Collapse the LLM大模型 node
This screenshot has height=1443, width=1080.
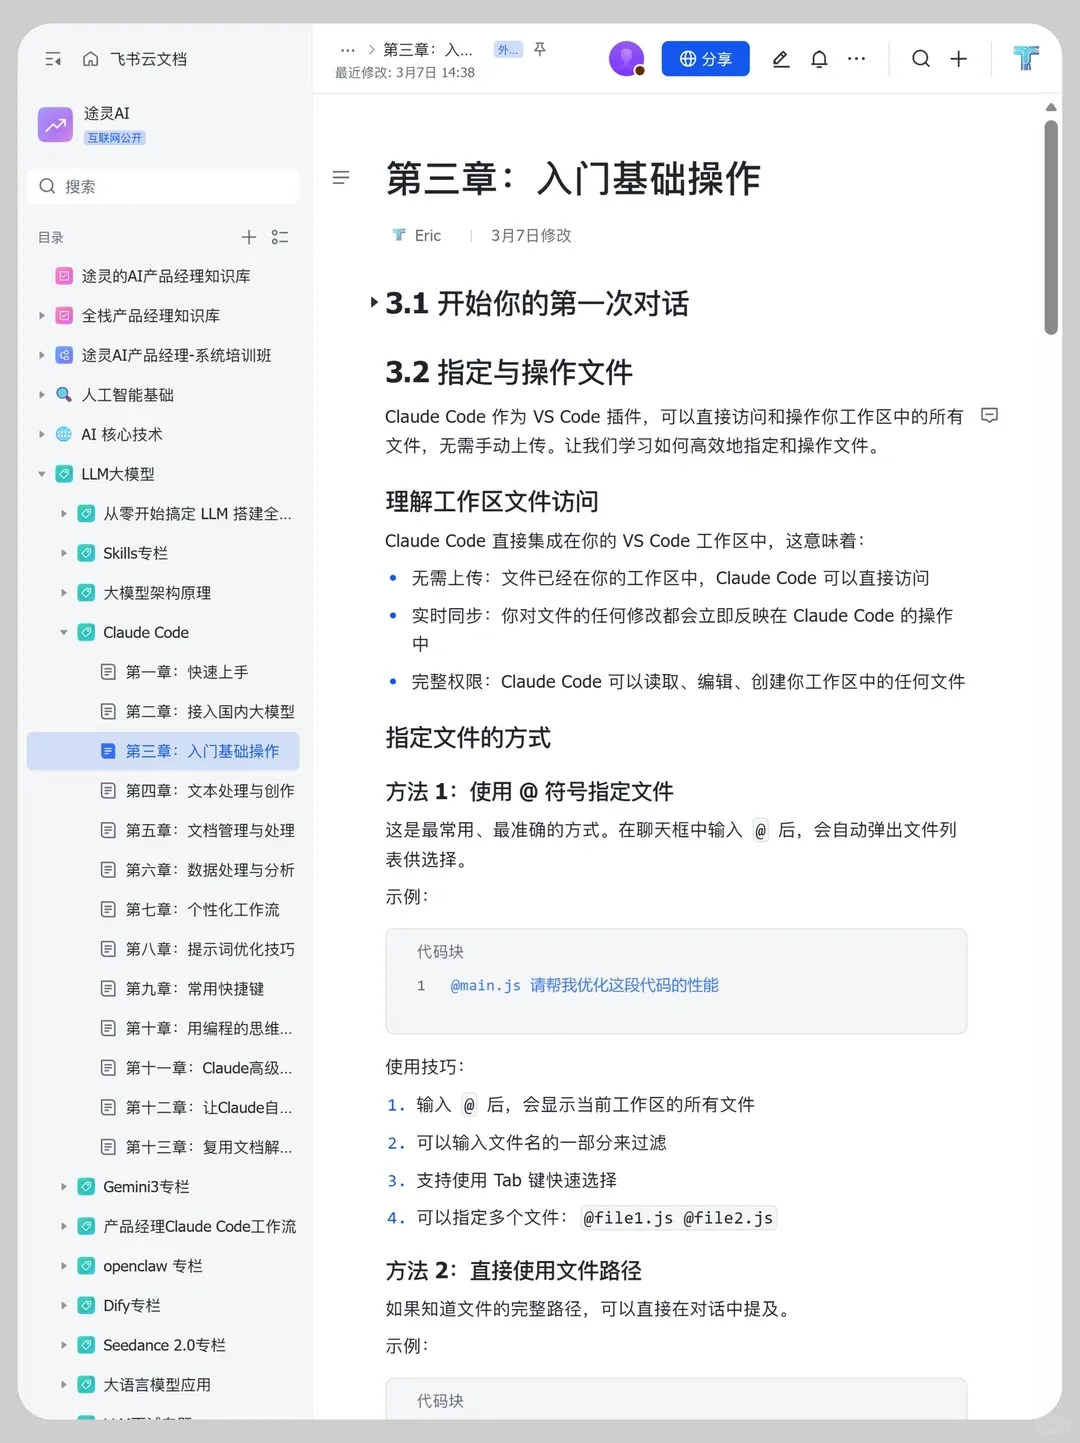[42, 474]
